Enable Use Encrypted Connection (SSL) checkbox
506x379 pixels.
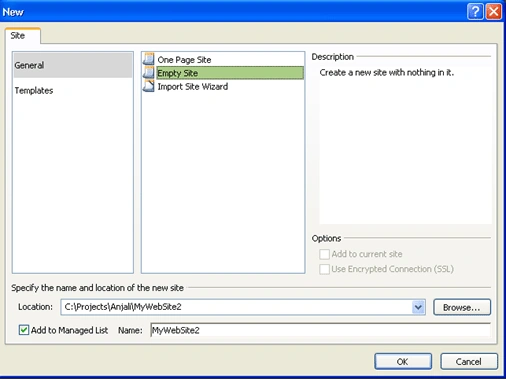coord(324,269)
